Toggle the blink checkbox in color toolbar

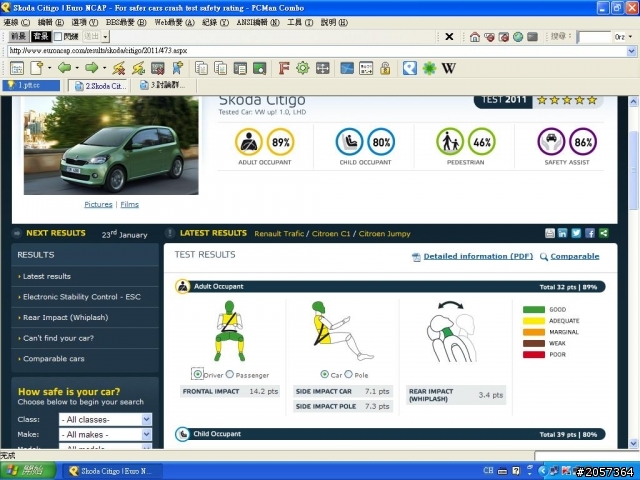[58, 37]
